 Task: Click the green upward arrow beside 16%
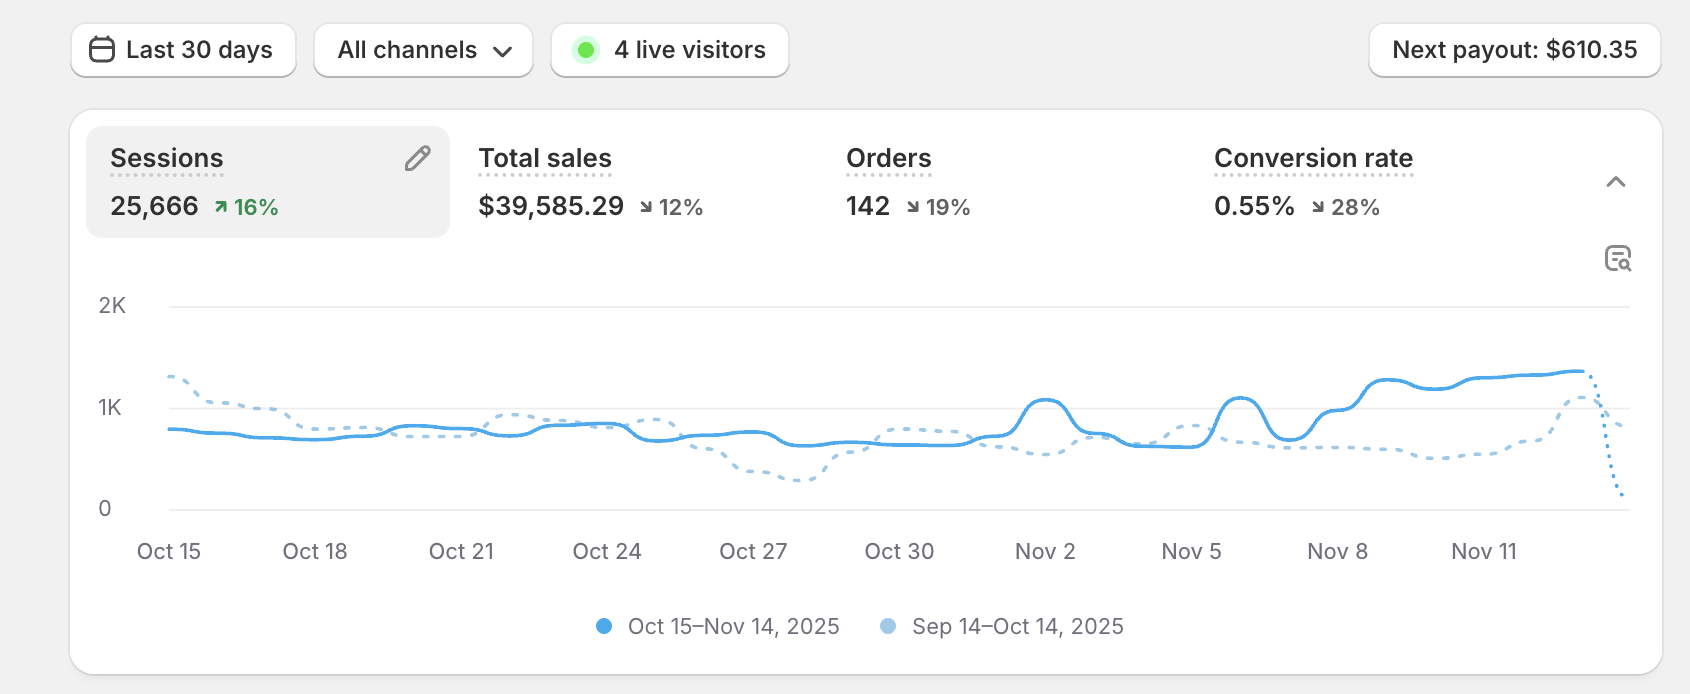coord(222,207)
